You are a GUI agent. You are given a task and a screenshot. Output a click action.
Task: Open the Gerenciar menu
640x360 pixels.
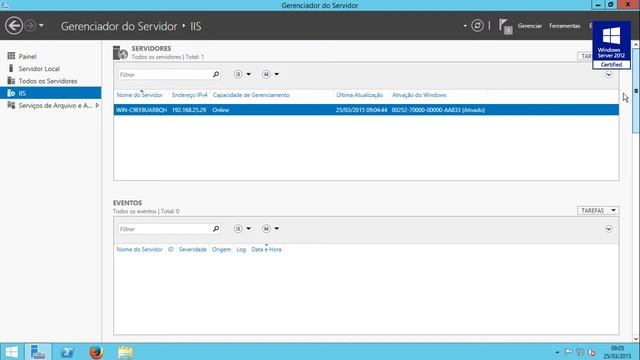pos(529,26)
